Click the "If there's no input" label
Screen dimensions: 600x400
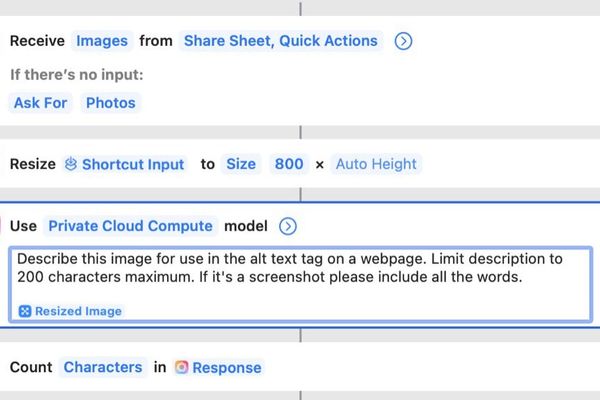(x=74, y=73)
